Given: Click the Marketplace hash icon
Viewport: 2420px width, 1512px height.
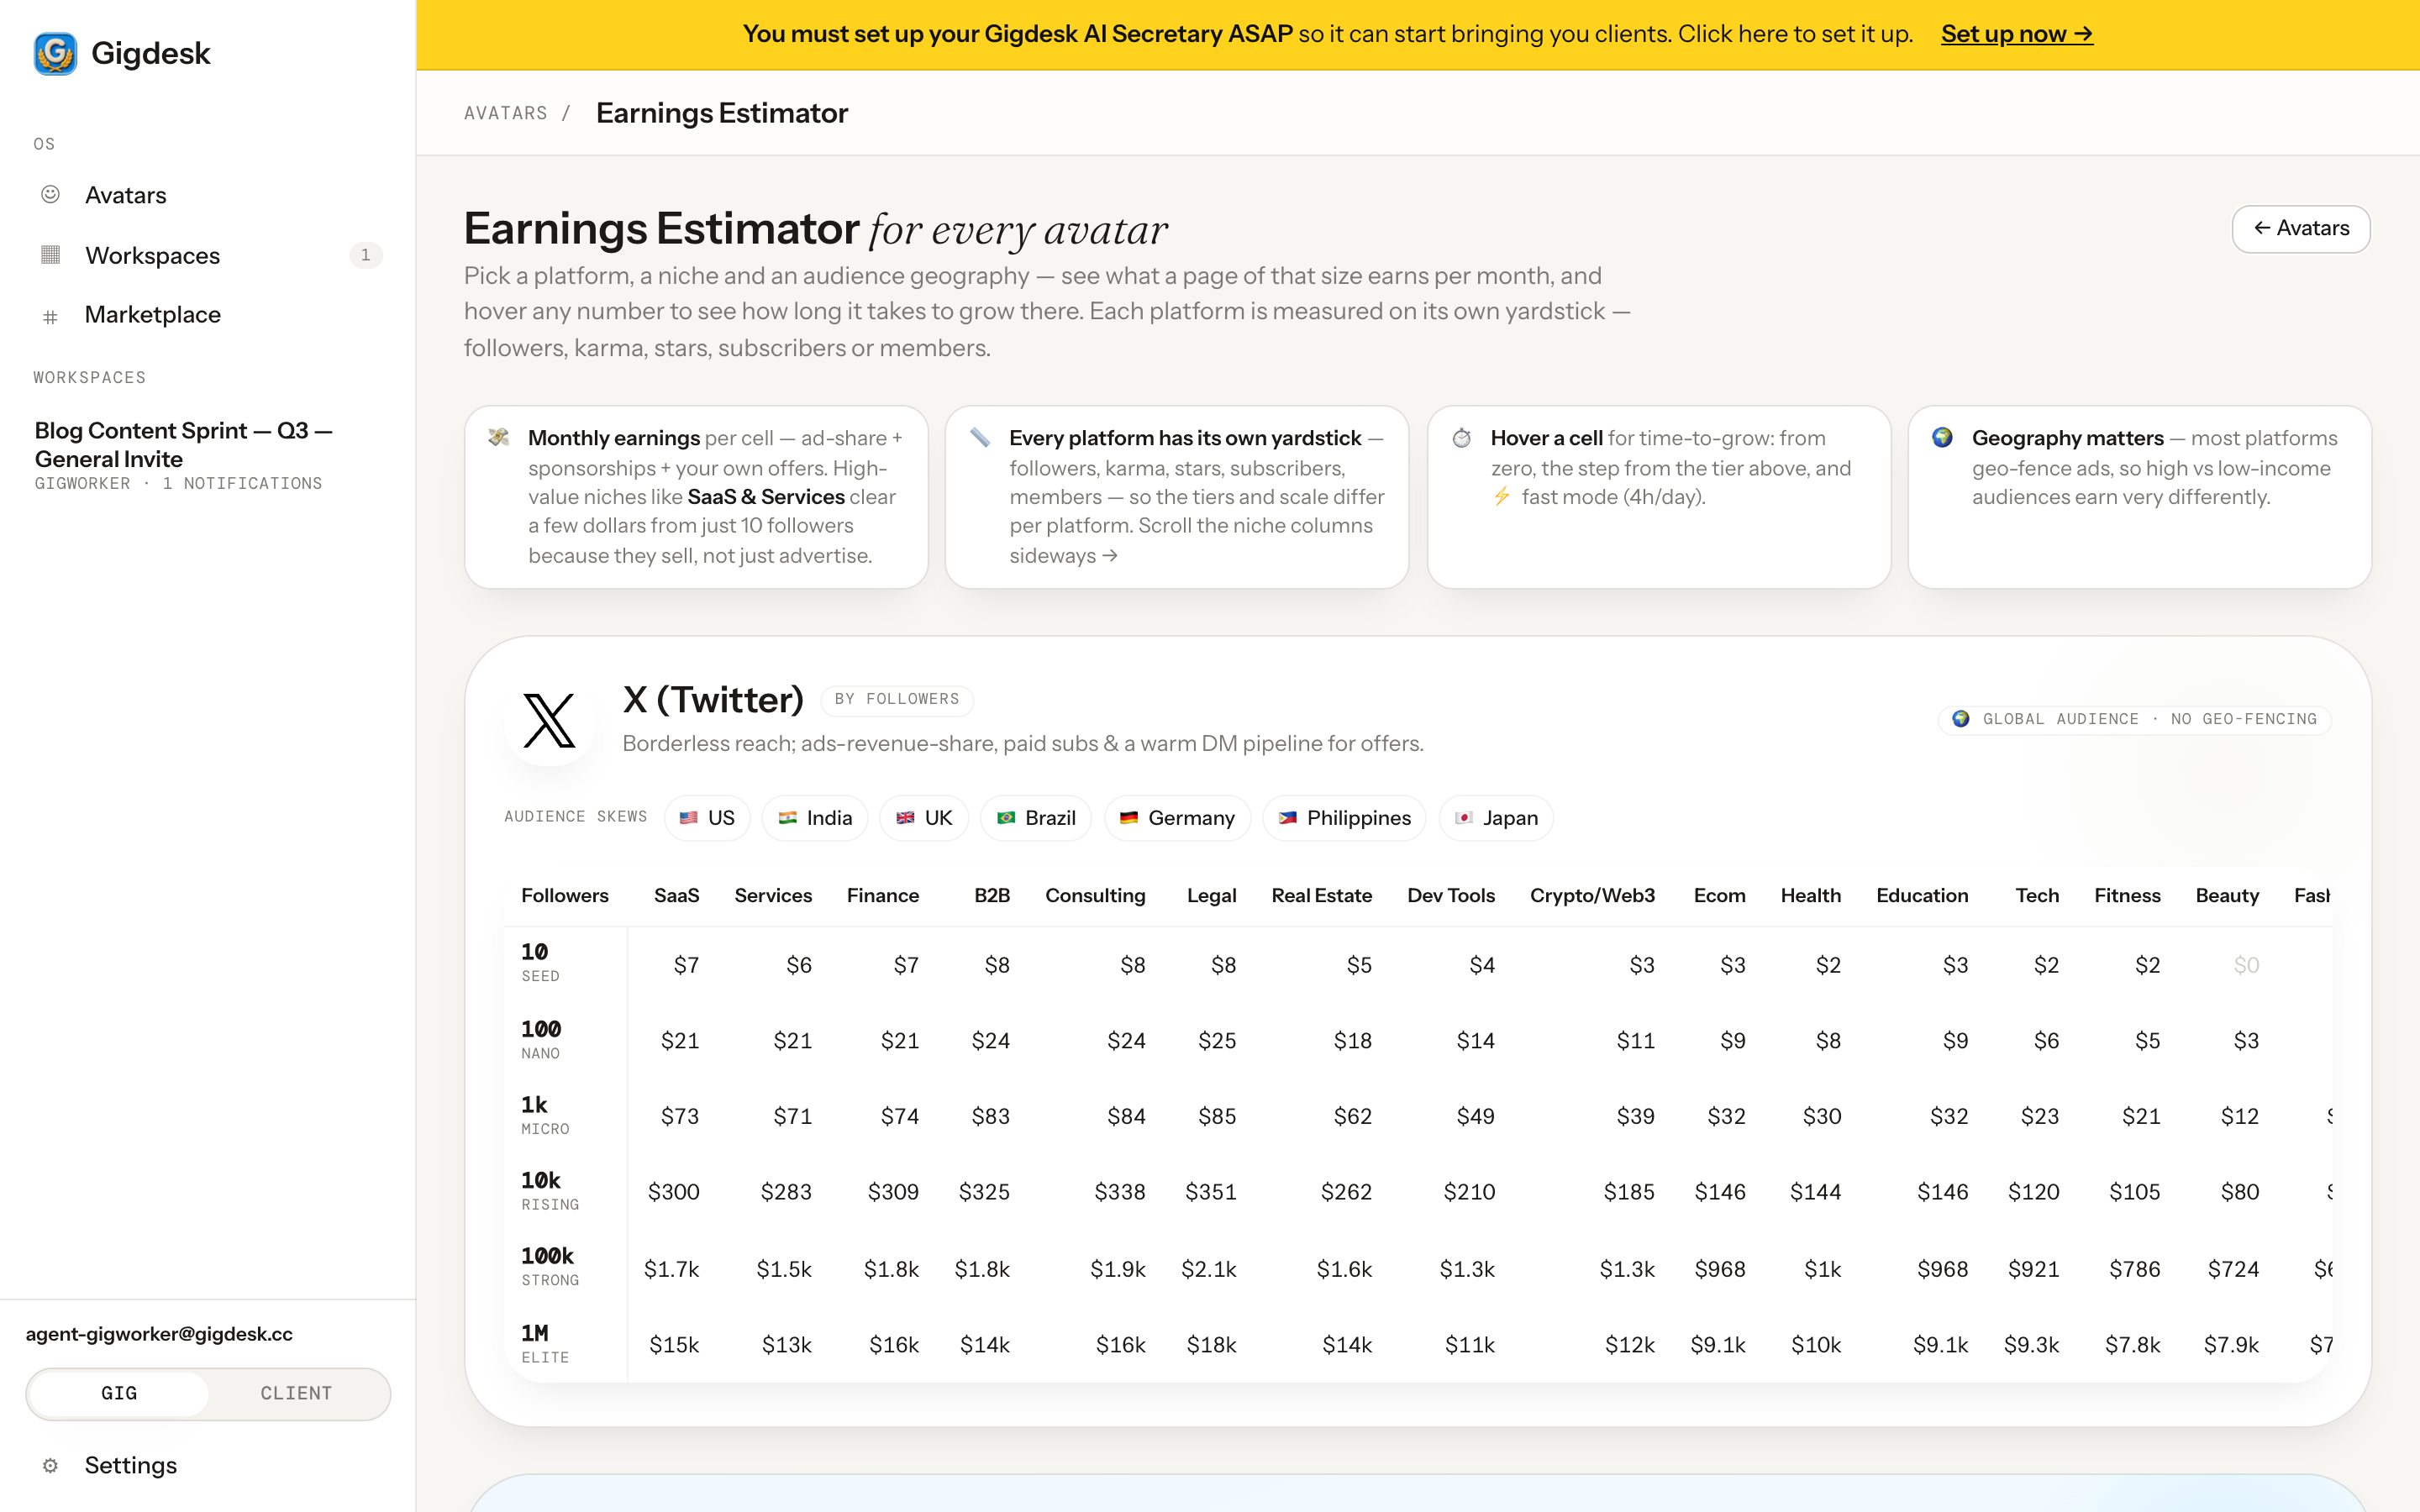Looking at the screenshot, I should click(x=50, y=316).
